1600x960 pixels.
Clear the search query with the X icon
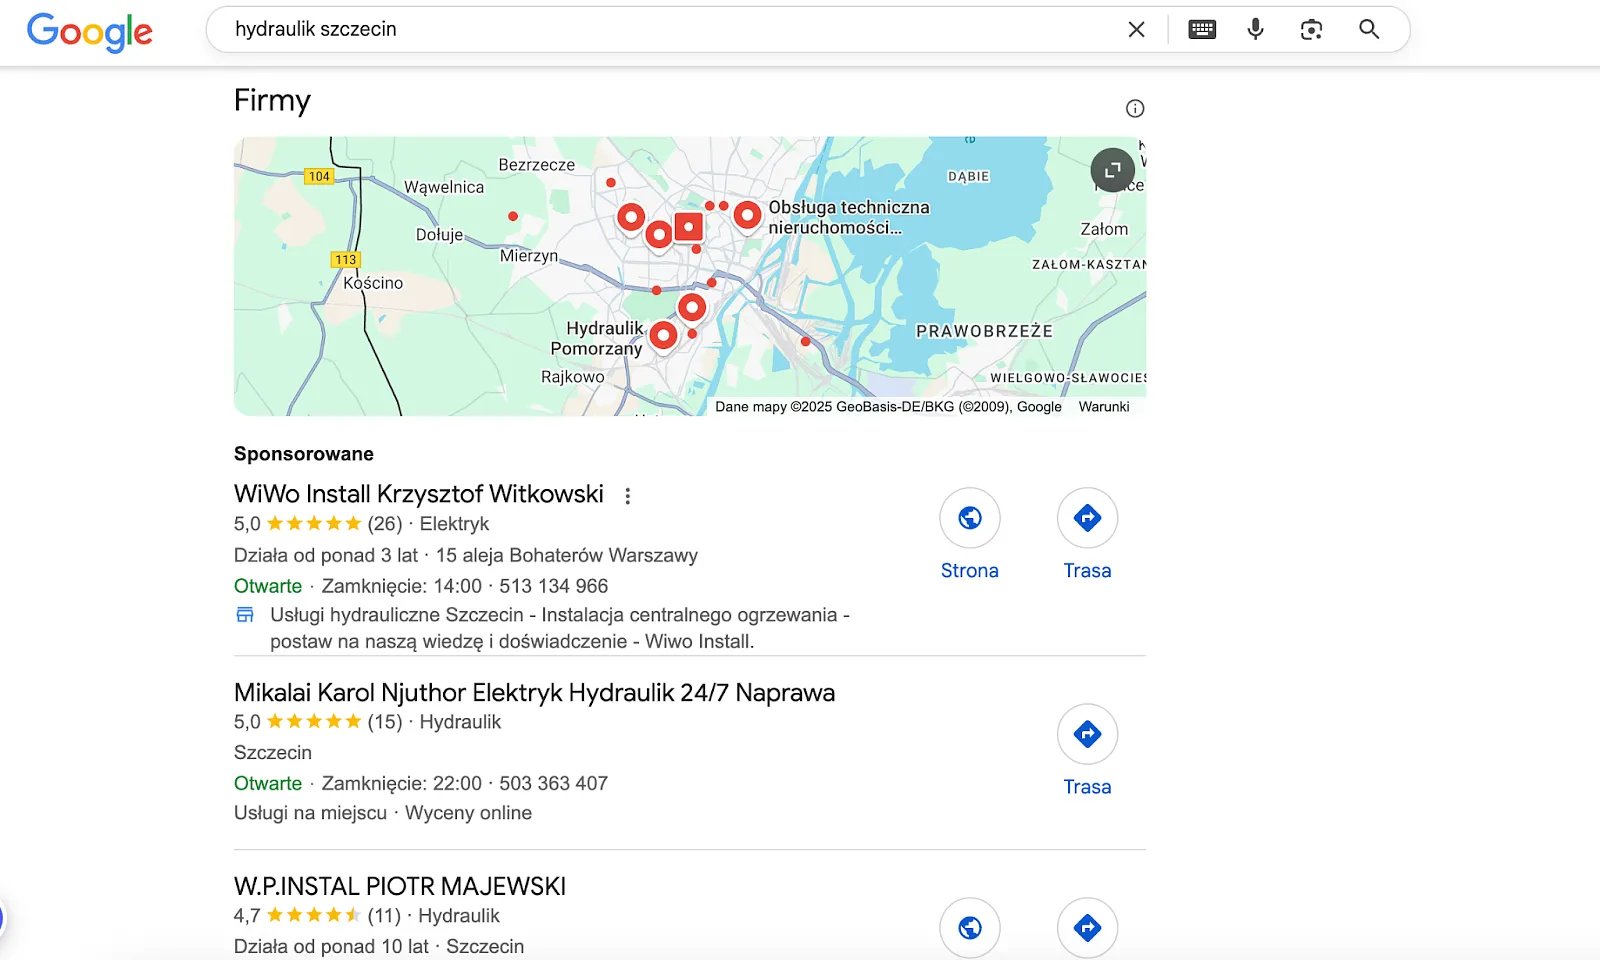(1136, 30)
